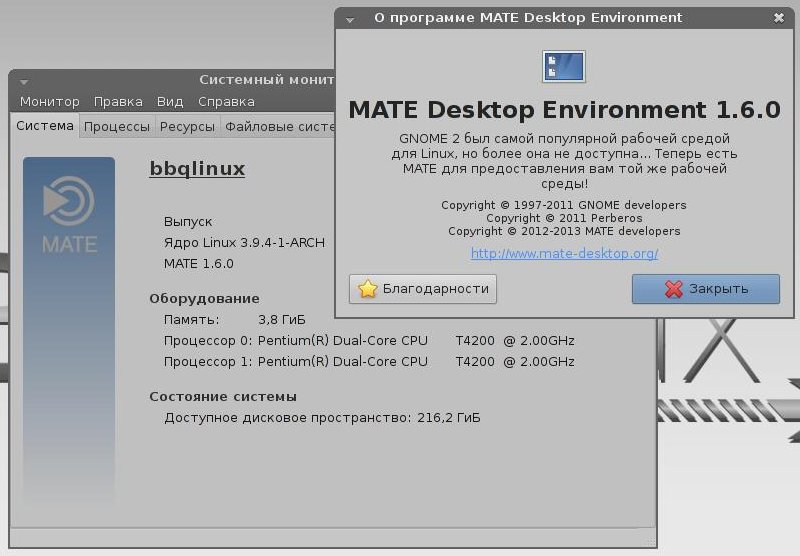The height and width of the screenshot is (556, 800).
Task: Click the MATE 1.6.0 version line
Action: coord(198,264)
